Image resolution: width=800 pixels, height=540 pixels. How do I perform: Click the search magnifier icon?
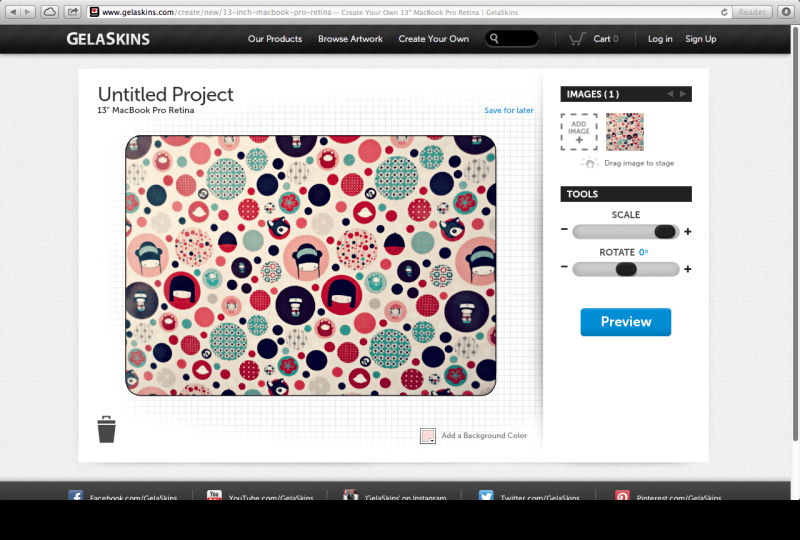494,38
